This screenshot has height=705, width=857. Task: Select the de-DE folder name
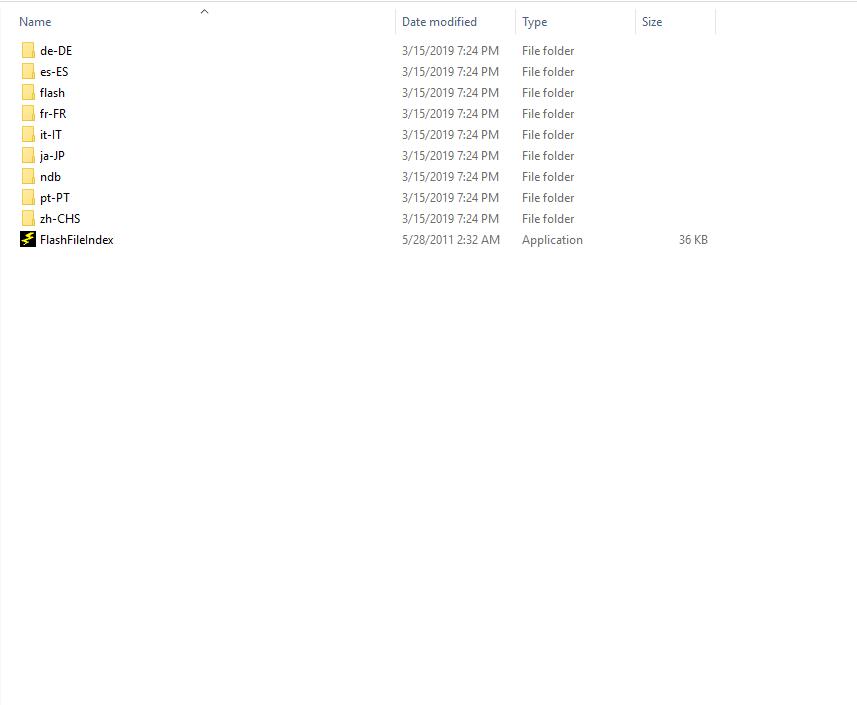56,51
